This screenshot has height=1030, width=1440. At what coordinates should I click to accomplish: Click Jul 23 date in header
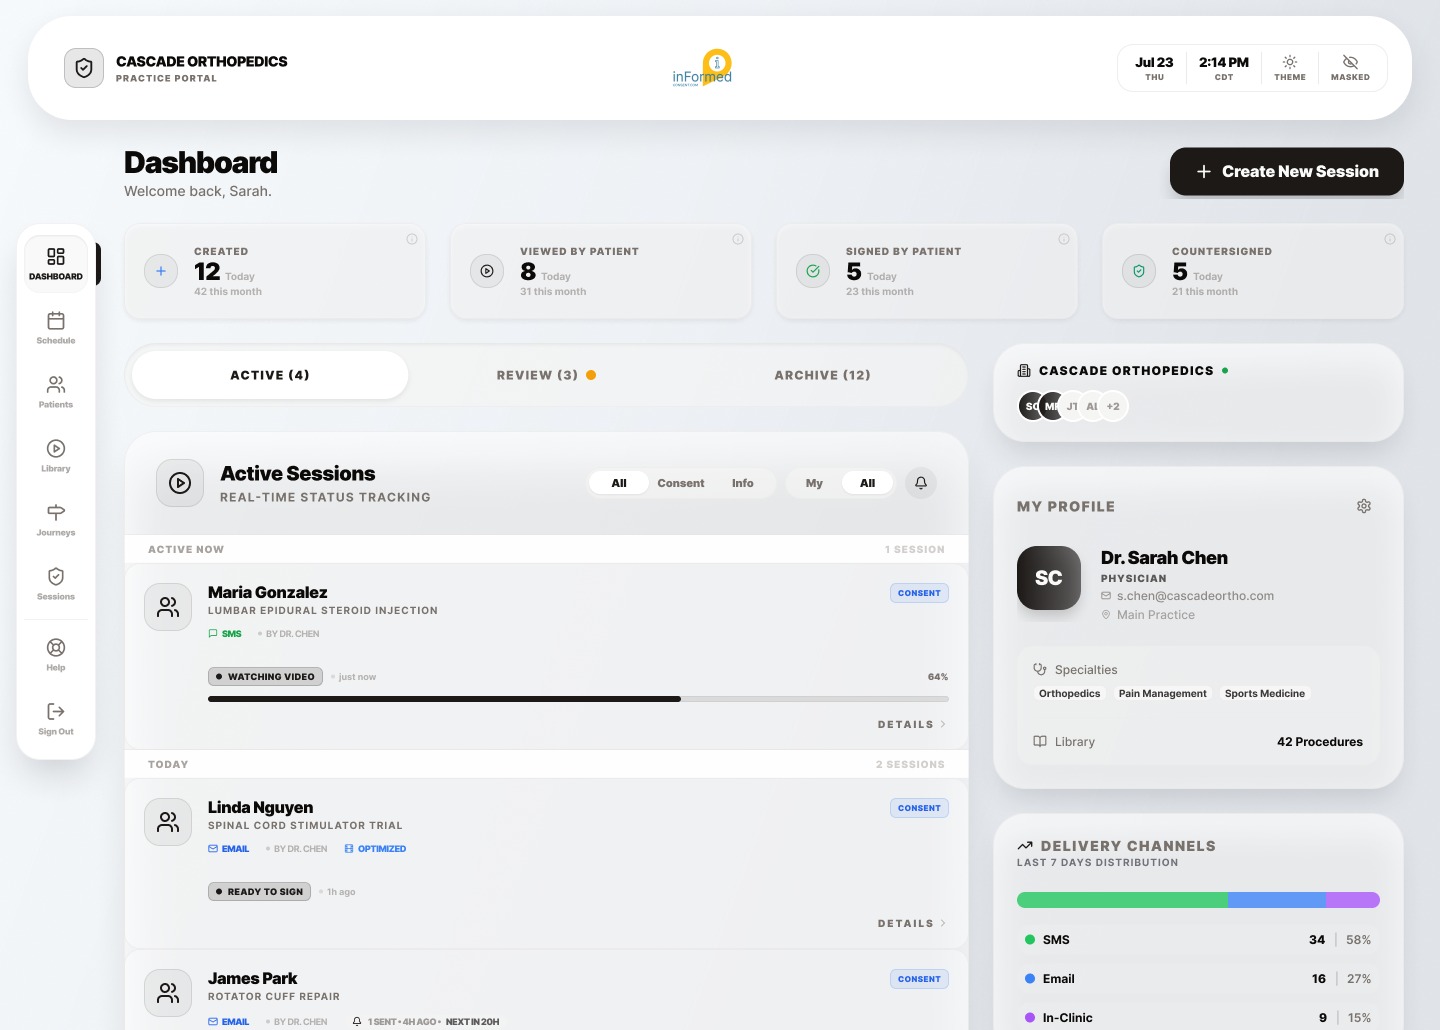point(1154,68)
